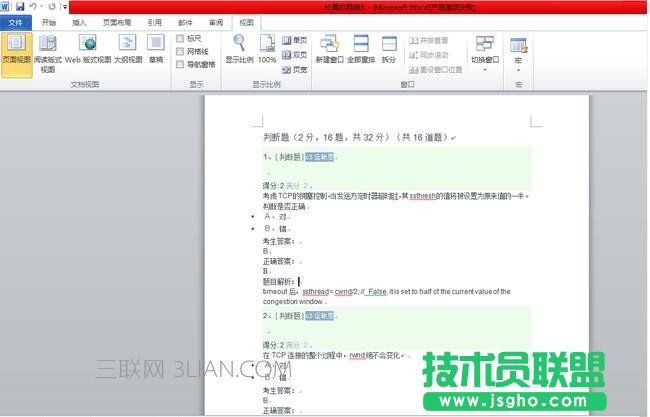Click 重设窗口位置 (Reset Window Position)
This screenshot has height=417, width=650.
tap(435, 70)
